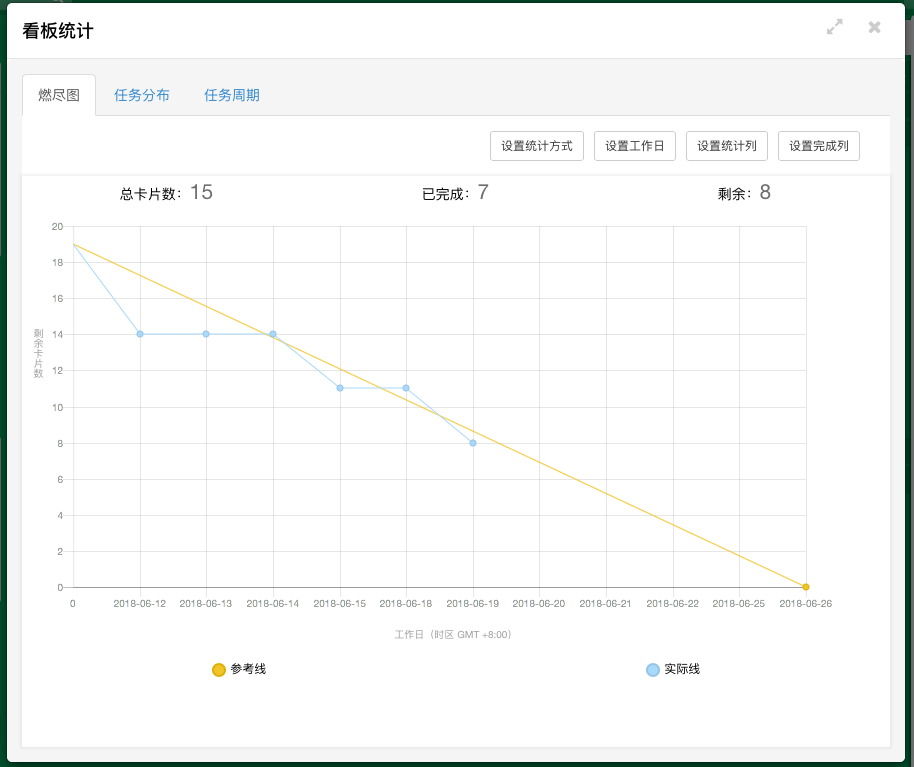The height and width of the screenshot is (767, 914).
Task: Open the 任务周期 tab
Action: click(x=231, y=95)
